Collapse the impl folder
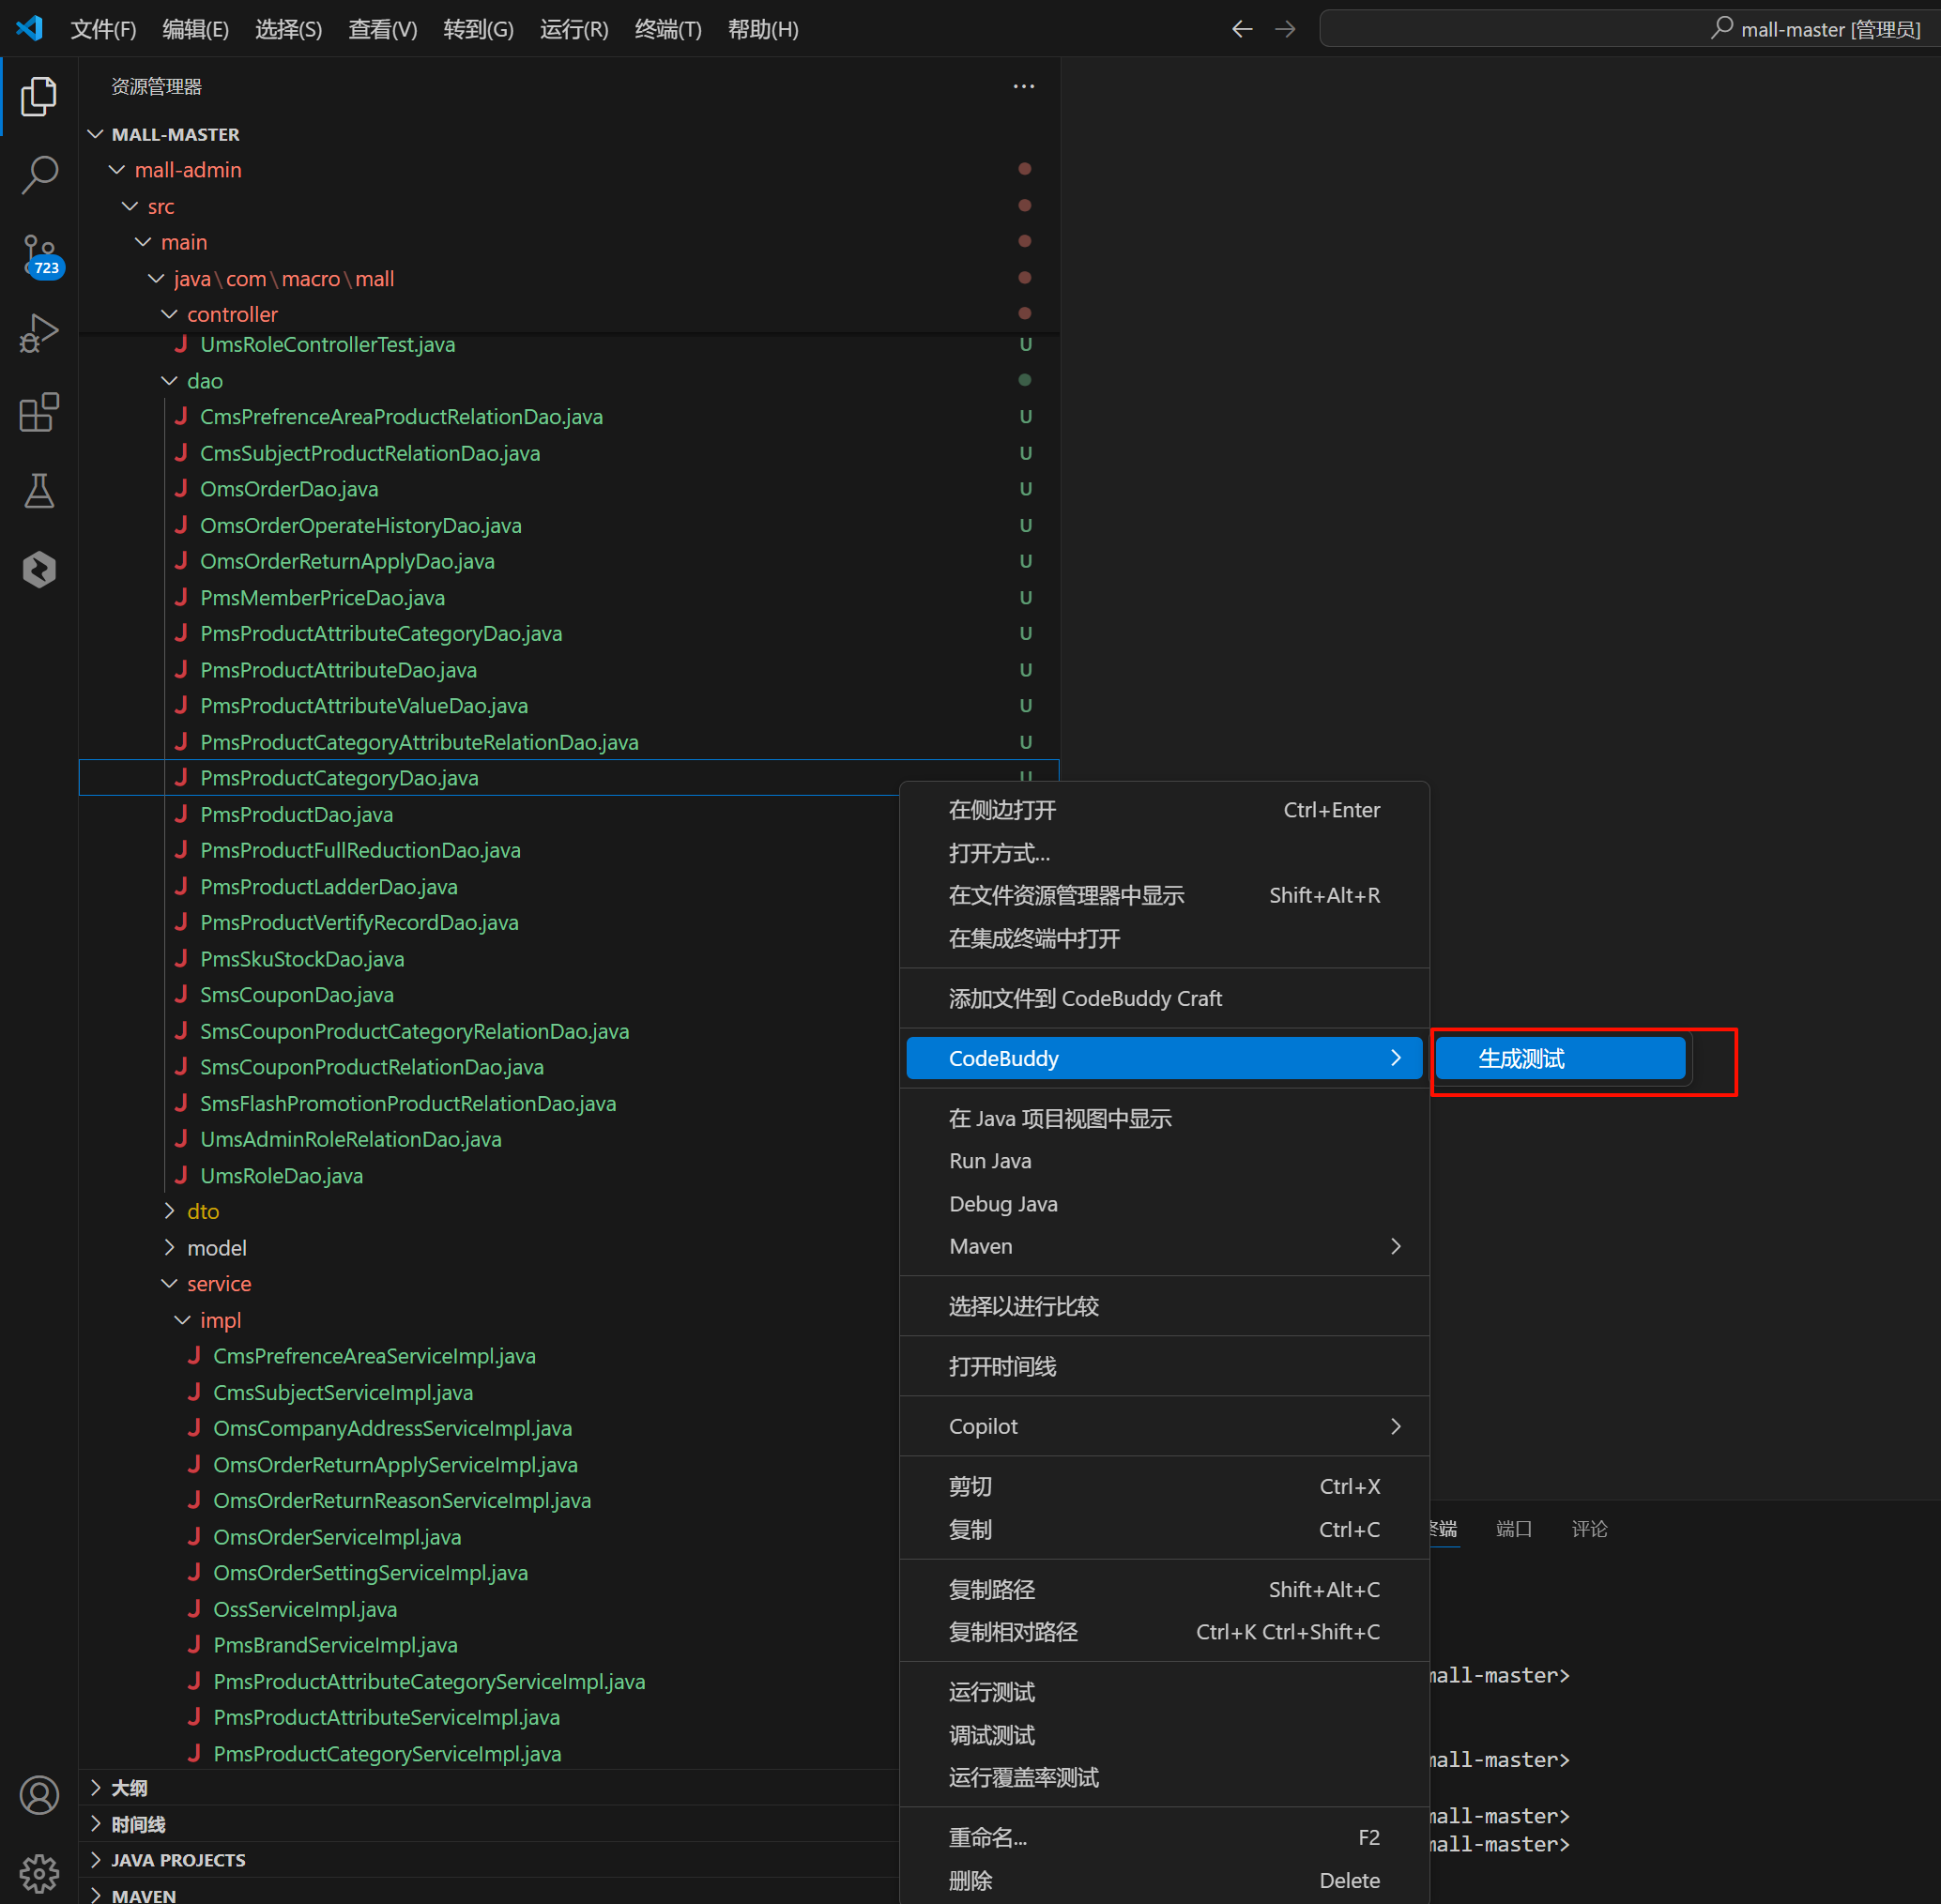 click(489, 1320)
